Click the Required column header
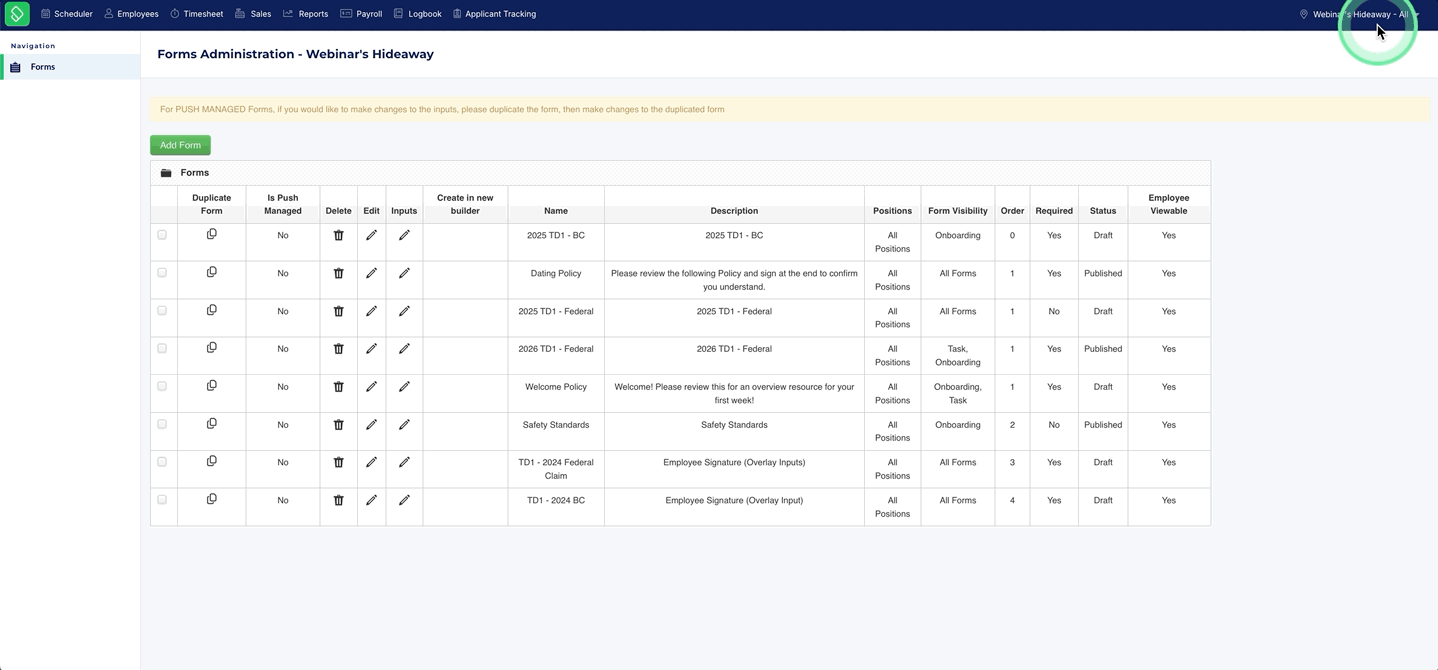Image resolution: width=1438 pixels, height=670 pixels. (1054, 211)
